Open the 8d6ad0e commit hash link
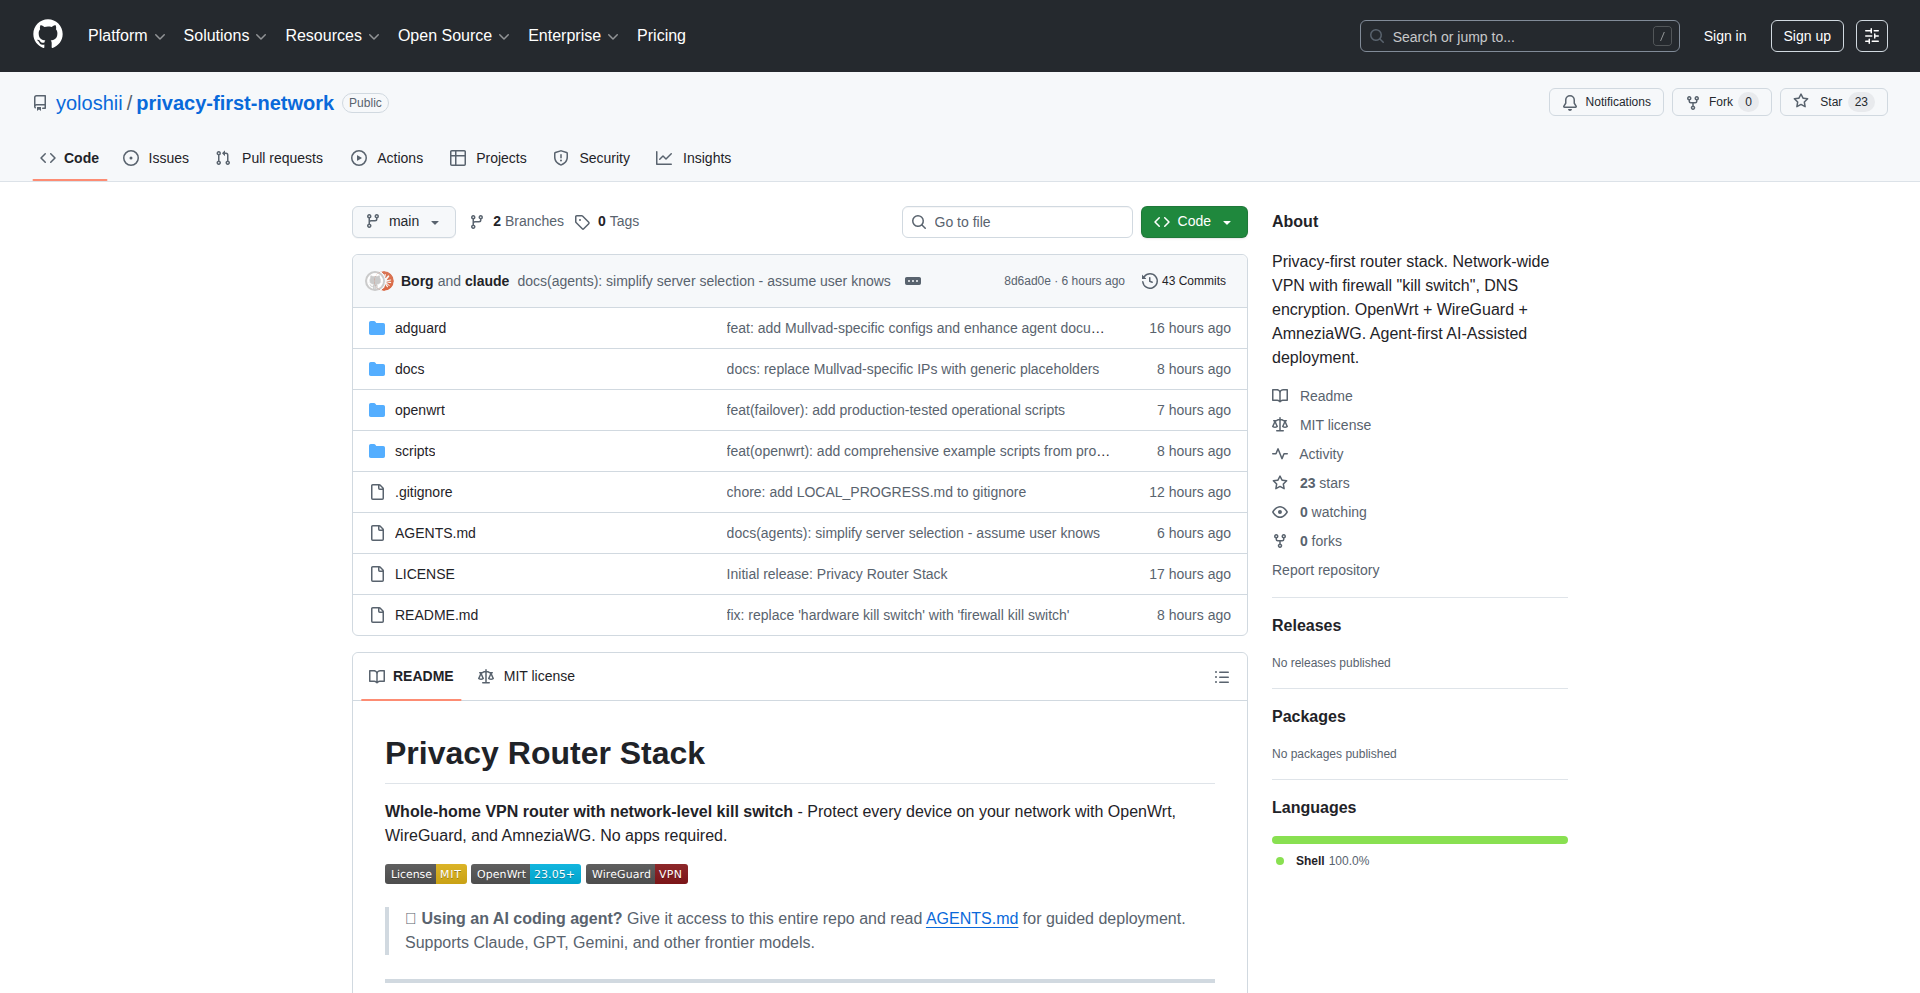 (x=1027, y=281)
